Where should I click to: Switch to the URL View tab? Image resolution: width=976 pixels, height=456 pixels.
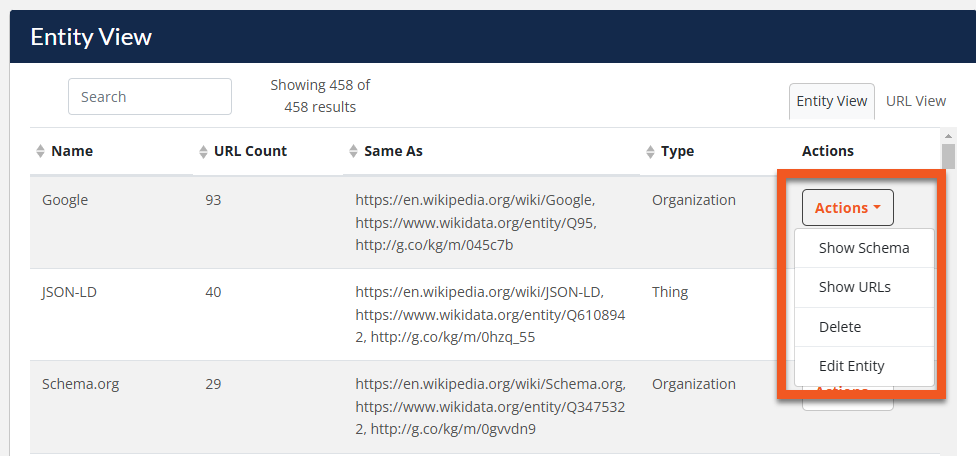click(916, 101)
